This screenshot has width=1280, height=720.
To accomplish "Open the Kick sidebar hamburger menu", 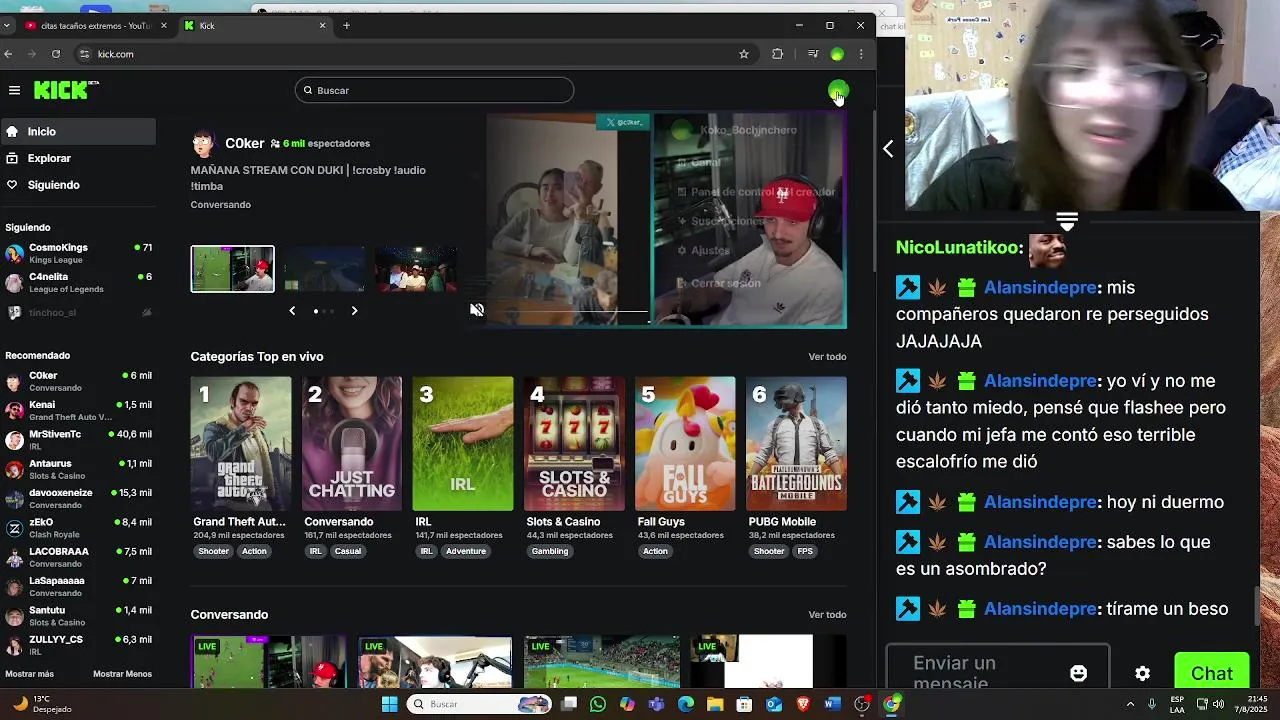I will click(x=14, y=90).
